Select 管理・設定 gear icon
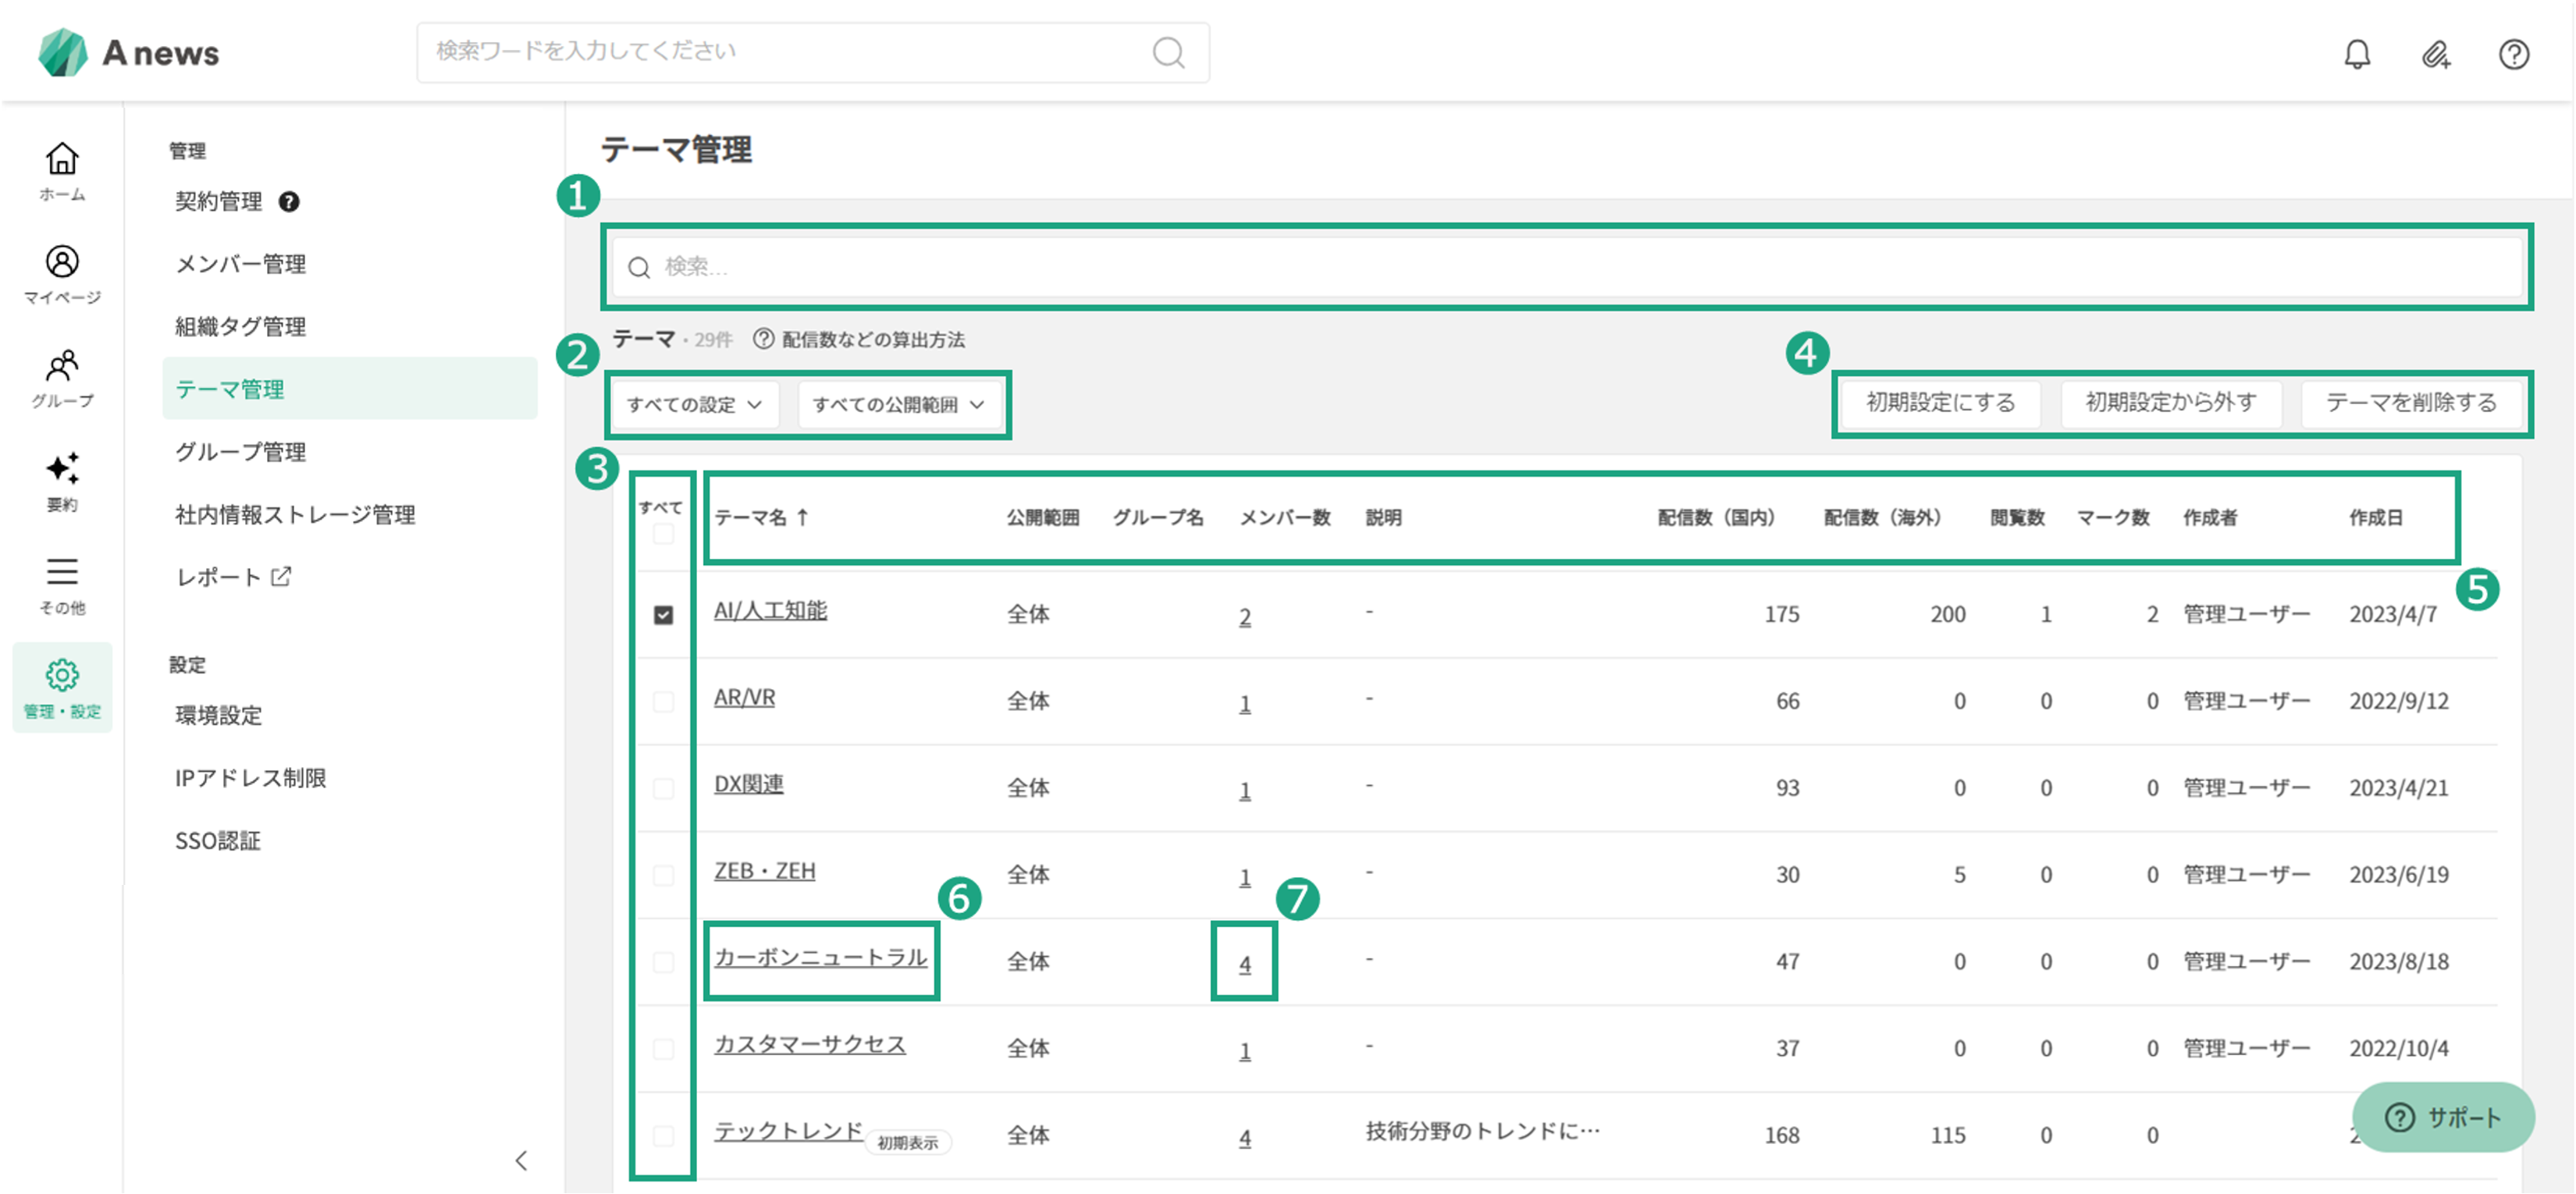This screenshot has height=1194, width=2576. [62, 688]
